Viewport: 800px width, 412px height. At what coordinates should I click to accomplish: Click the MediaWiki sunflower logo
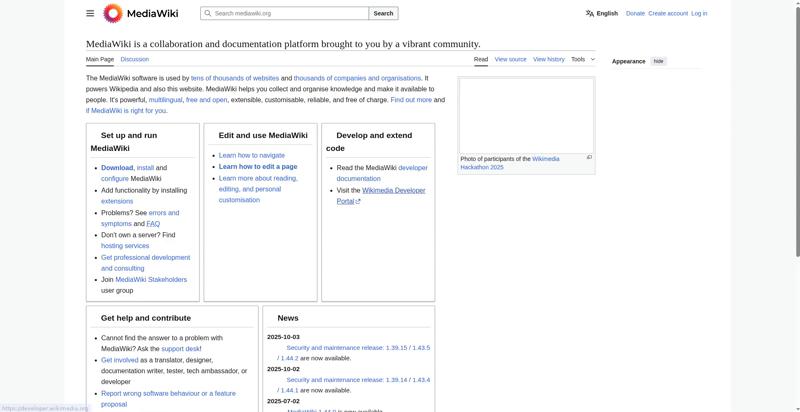click(113, 13)
